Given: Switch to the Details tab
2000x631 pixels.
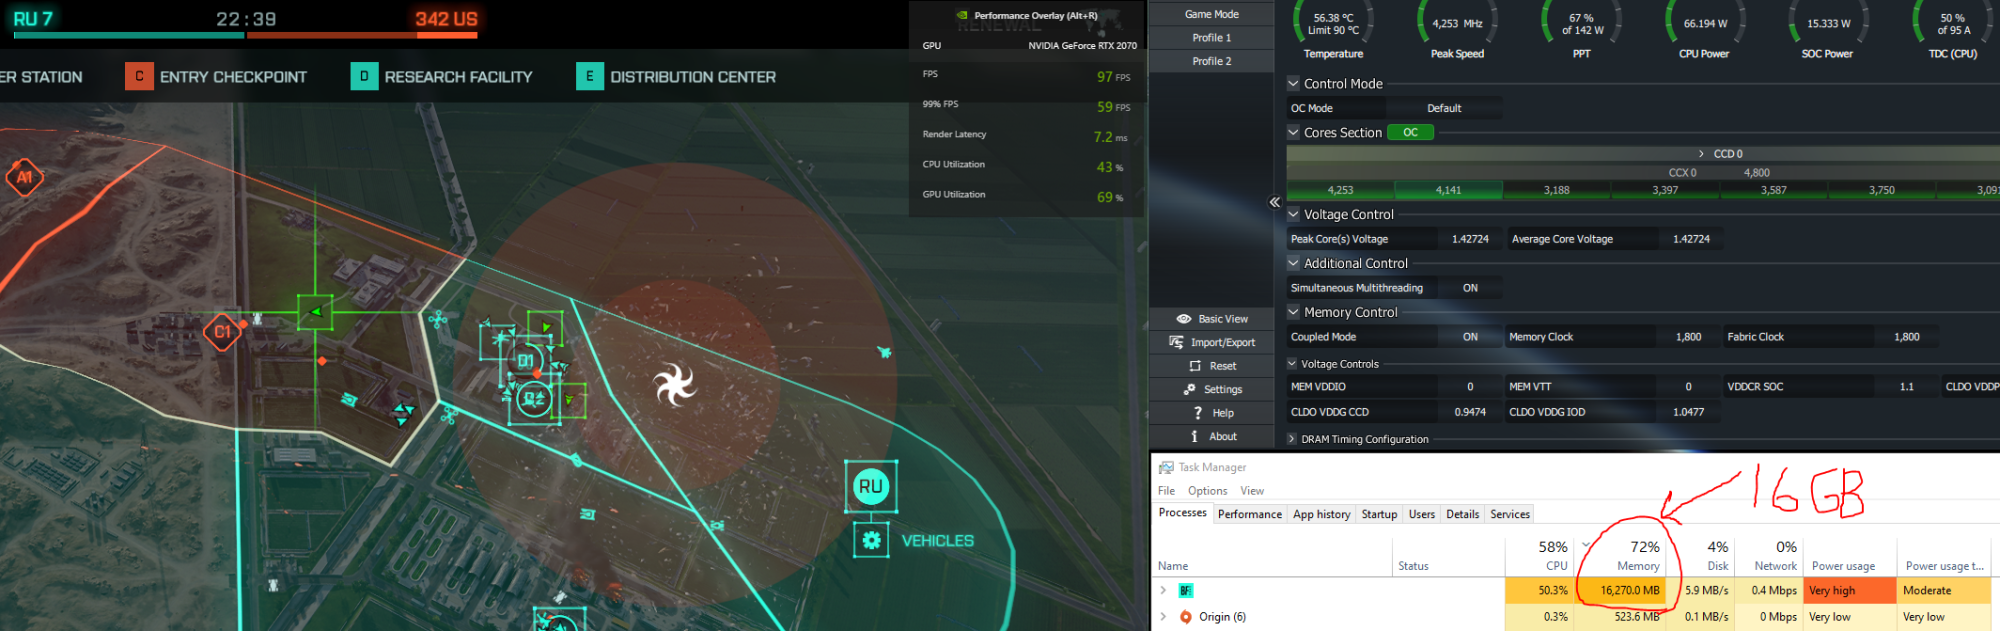Looking at the screenshot, I should (1462, 514).
